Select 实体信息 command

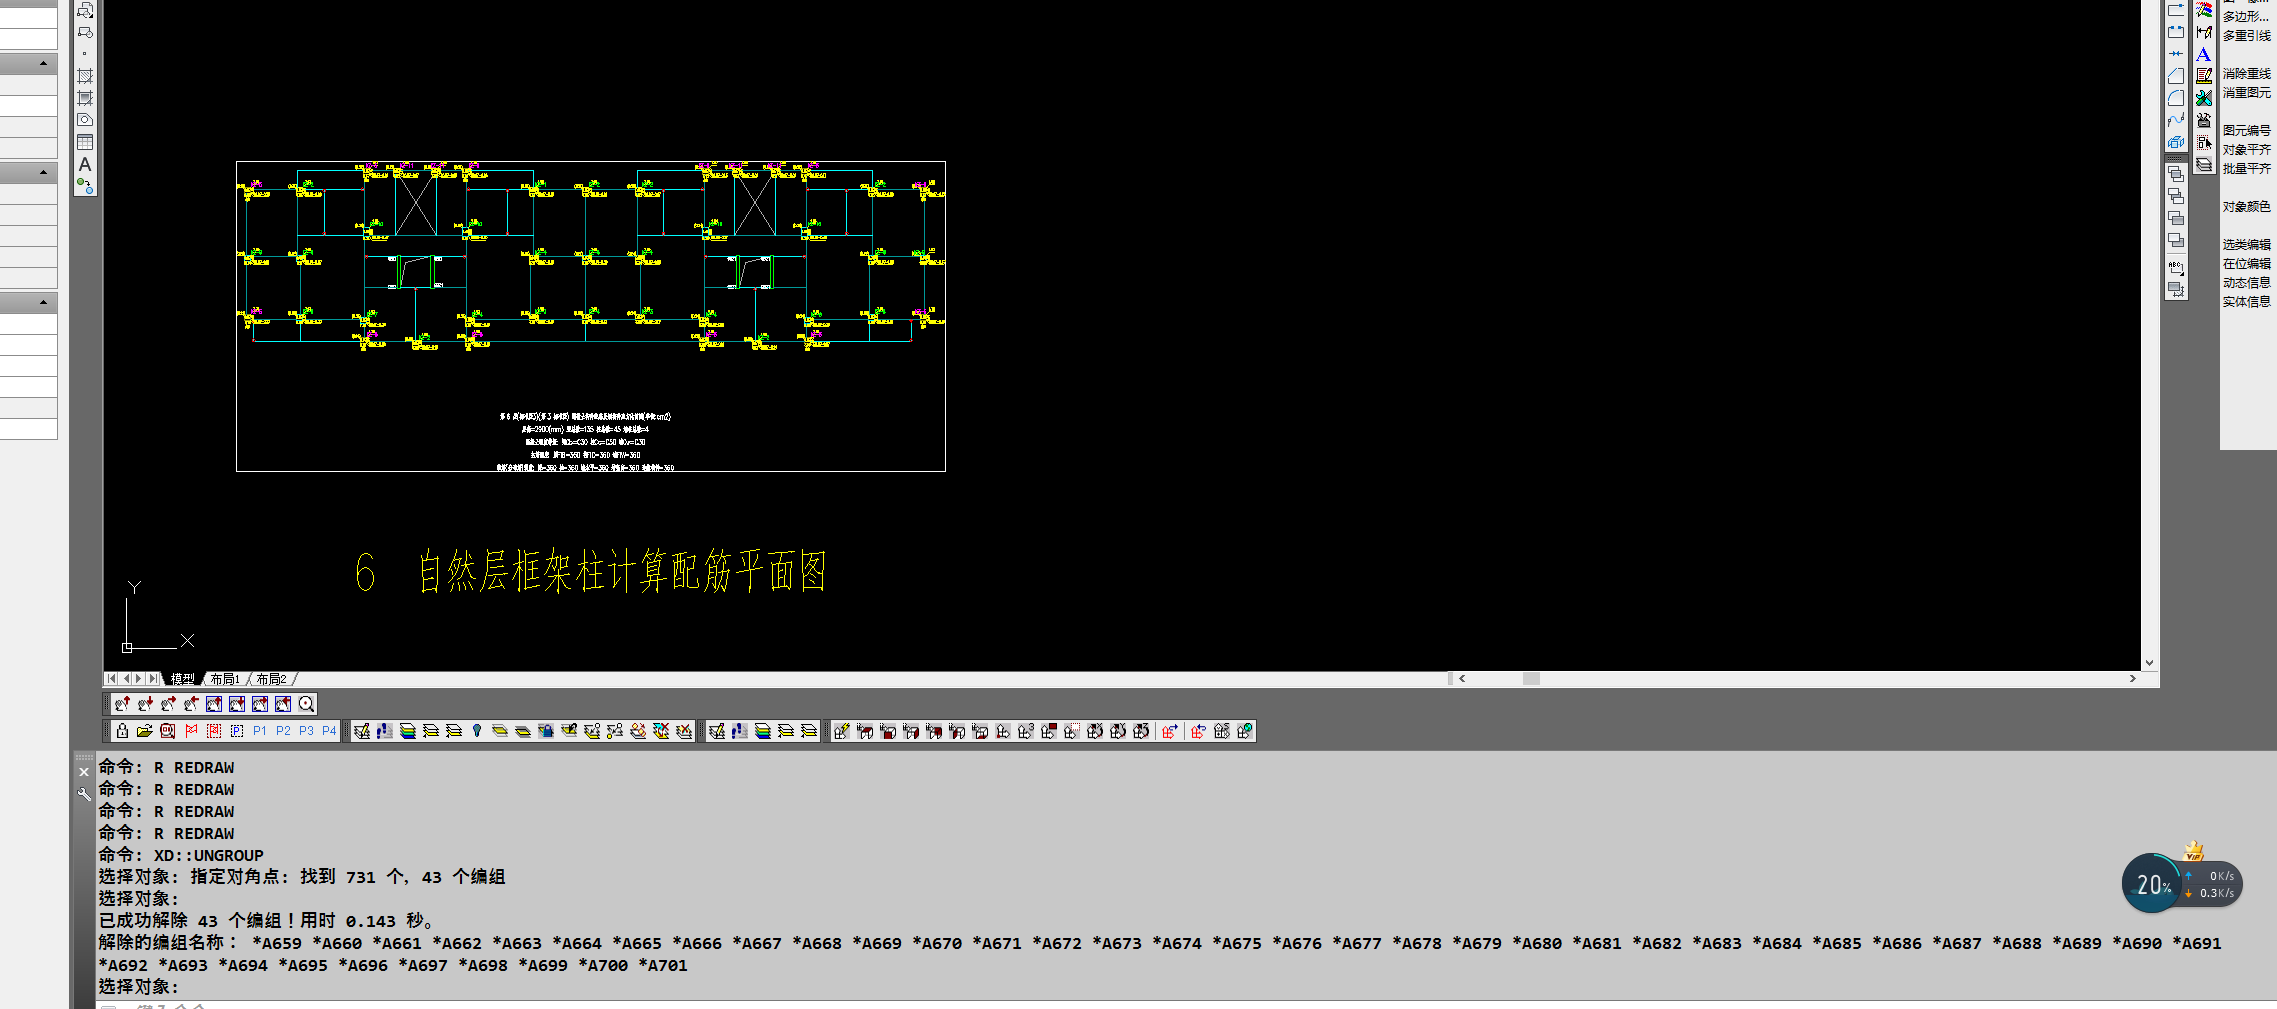click(2246, 301)
